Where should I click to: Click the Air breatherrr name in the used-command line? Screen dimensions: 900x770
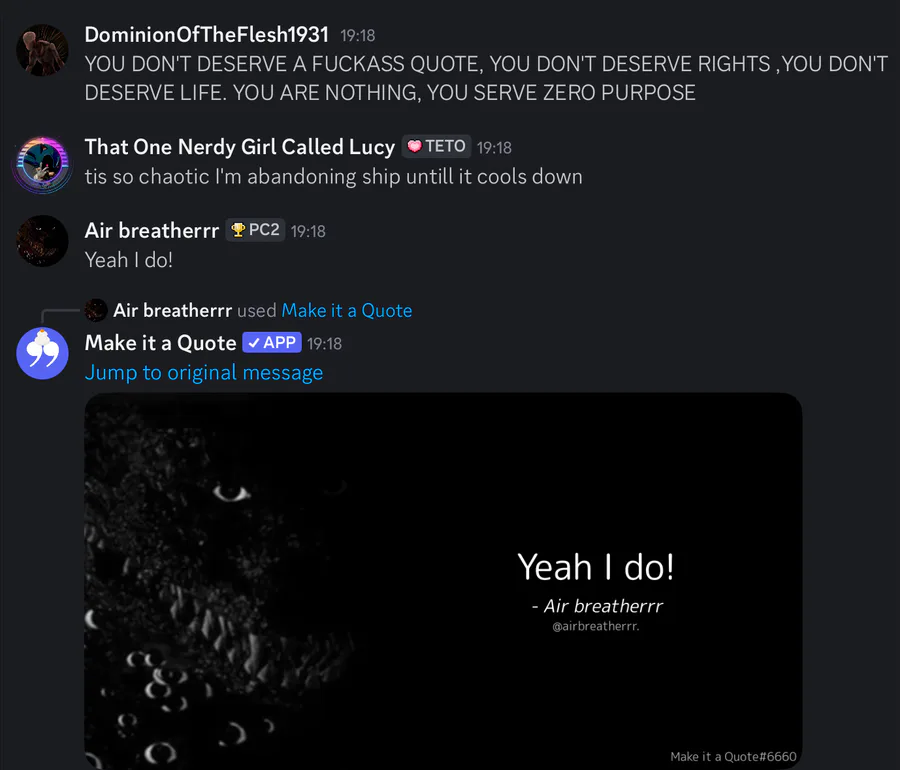click(x=173, y=310)
